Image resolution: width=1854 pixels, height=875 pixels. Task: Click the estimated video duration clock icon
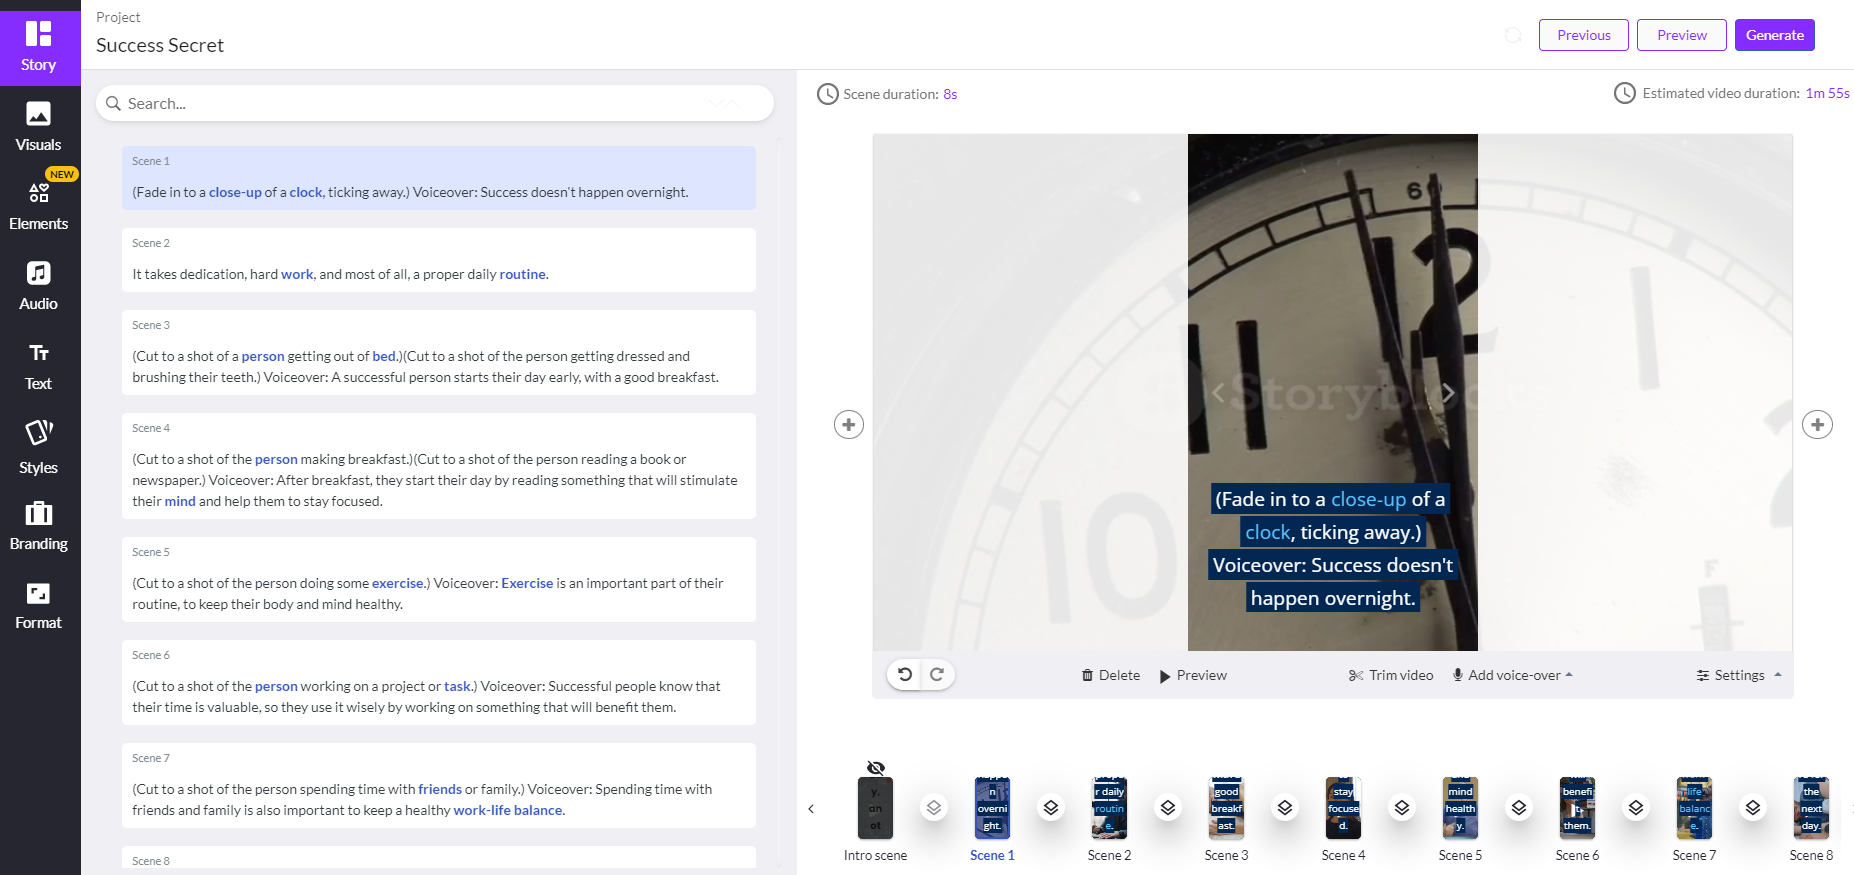[x=1625, y=93]
